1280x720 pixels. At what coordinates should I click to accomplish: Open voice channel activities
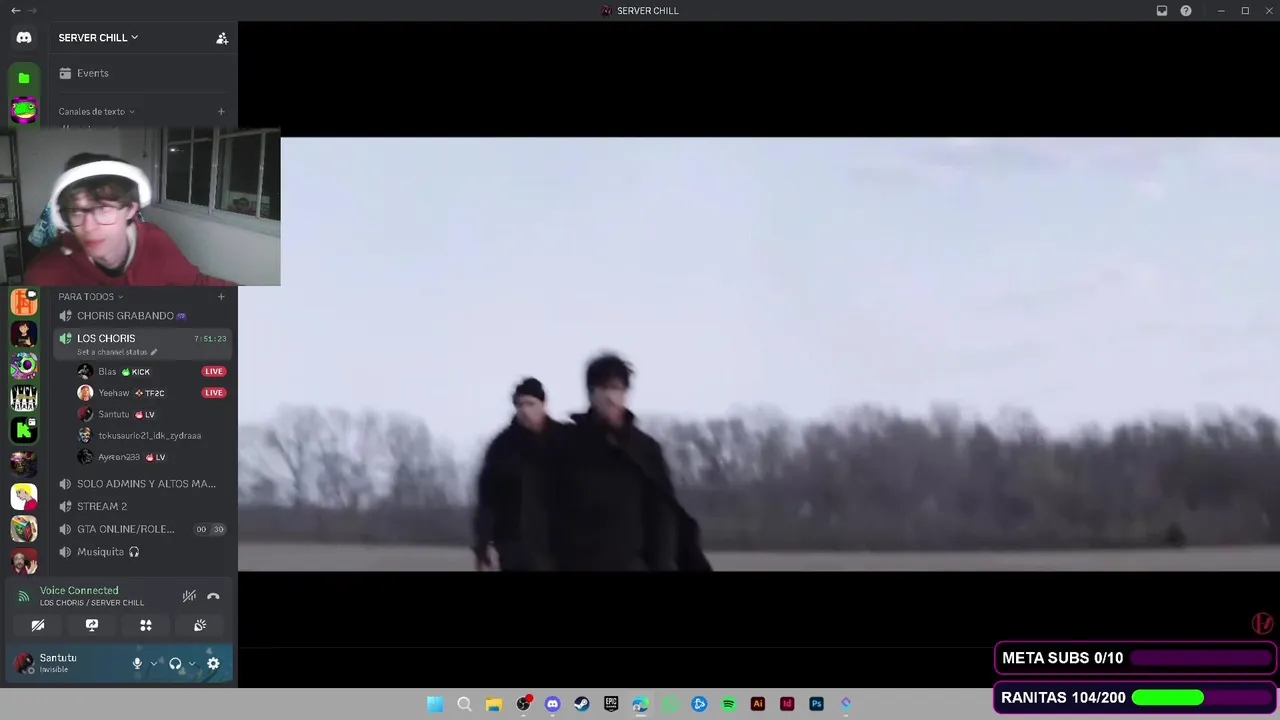[146, 625]
